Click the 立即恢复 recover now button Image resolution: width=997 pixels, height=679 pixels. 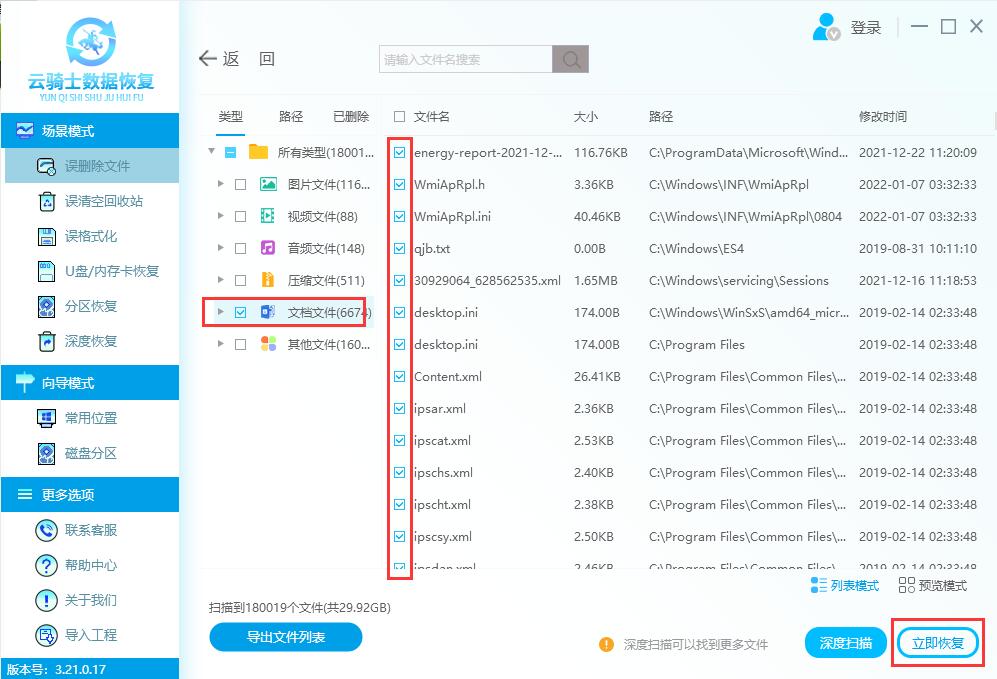(938, 643)
